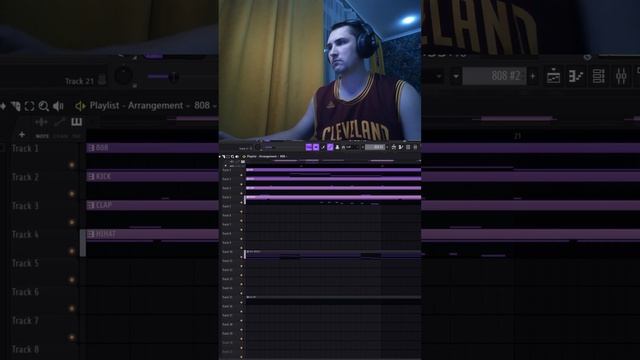Click the audio waveform icon above NOTE tab

[x=41, y=122]
